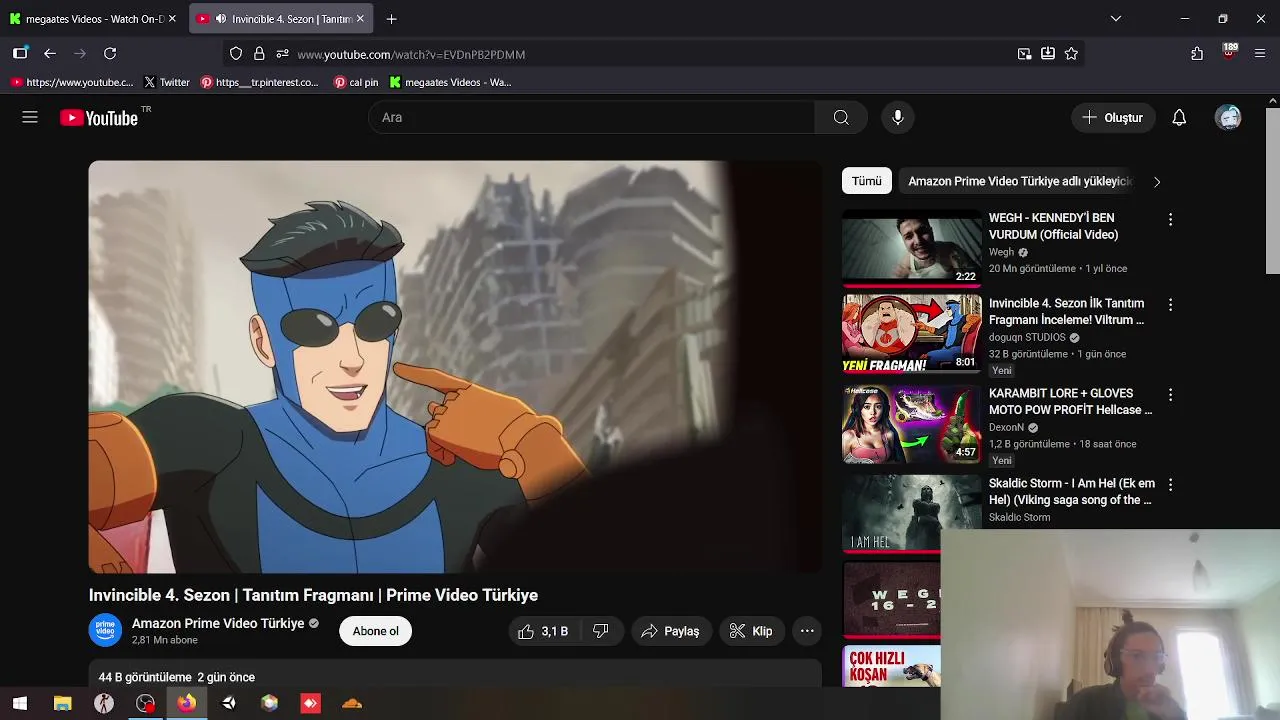
Task: Open the AnyDesk taskbar icon
Action: [311, 703]
